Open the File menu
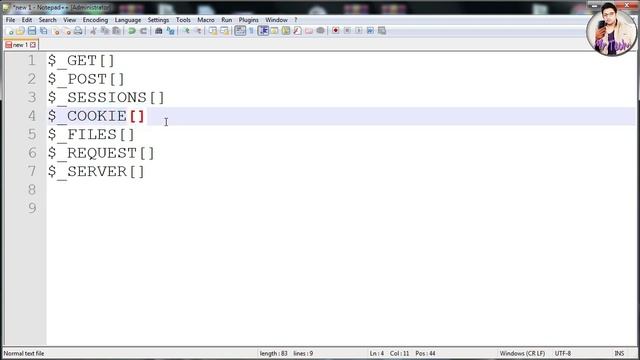 pos(10,20)
